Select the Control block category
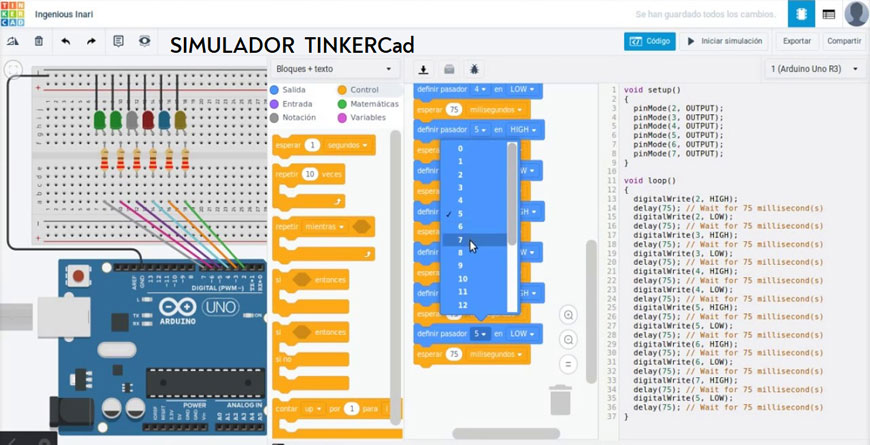870x445 pixels. pos(358,89)
